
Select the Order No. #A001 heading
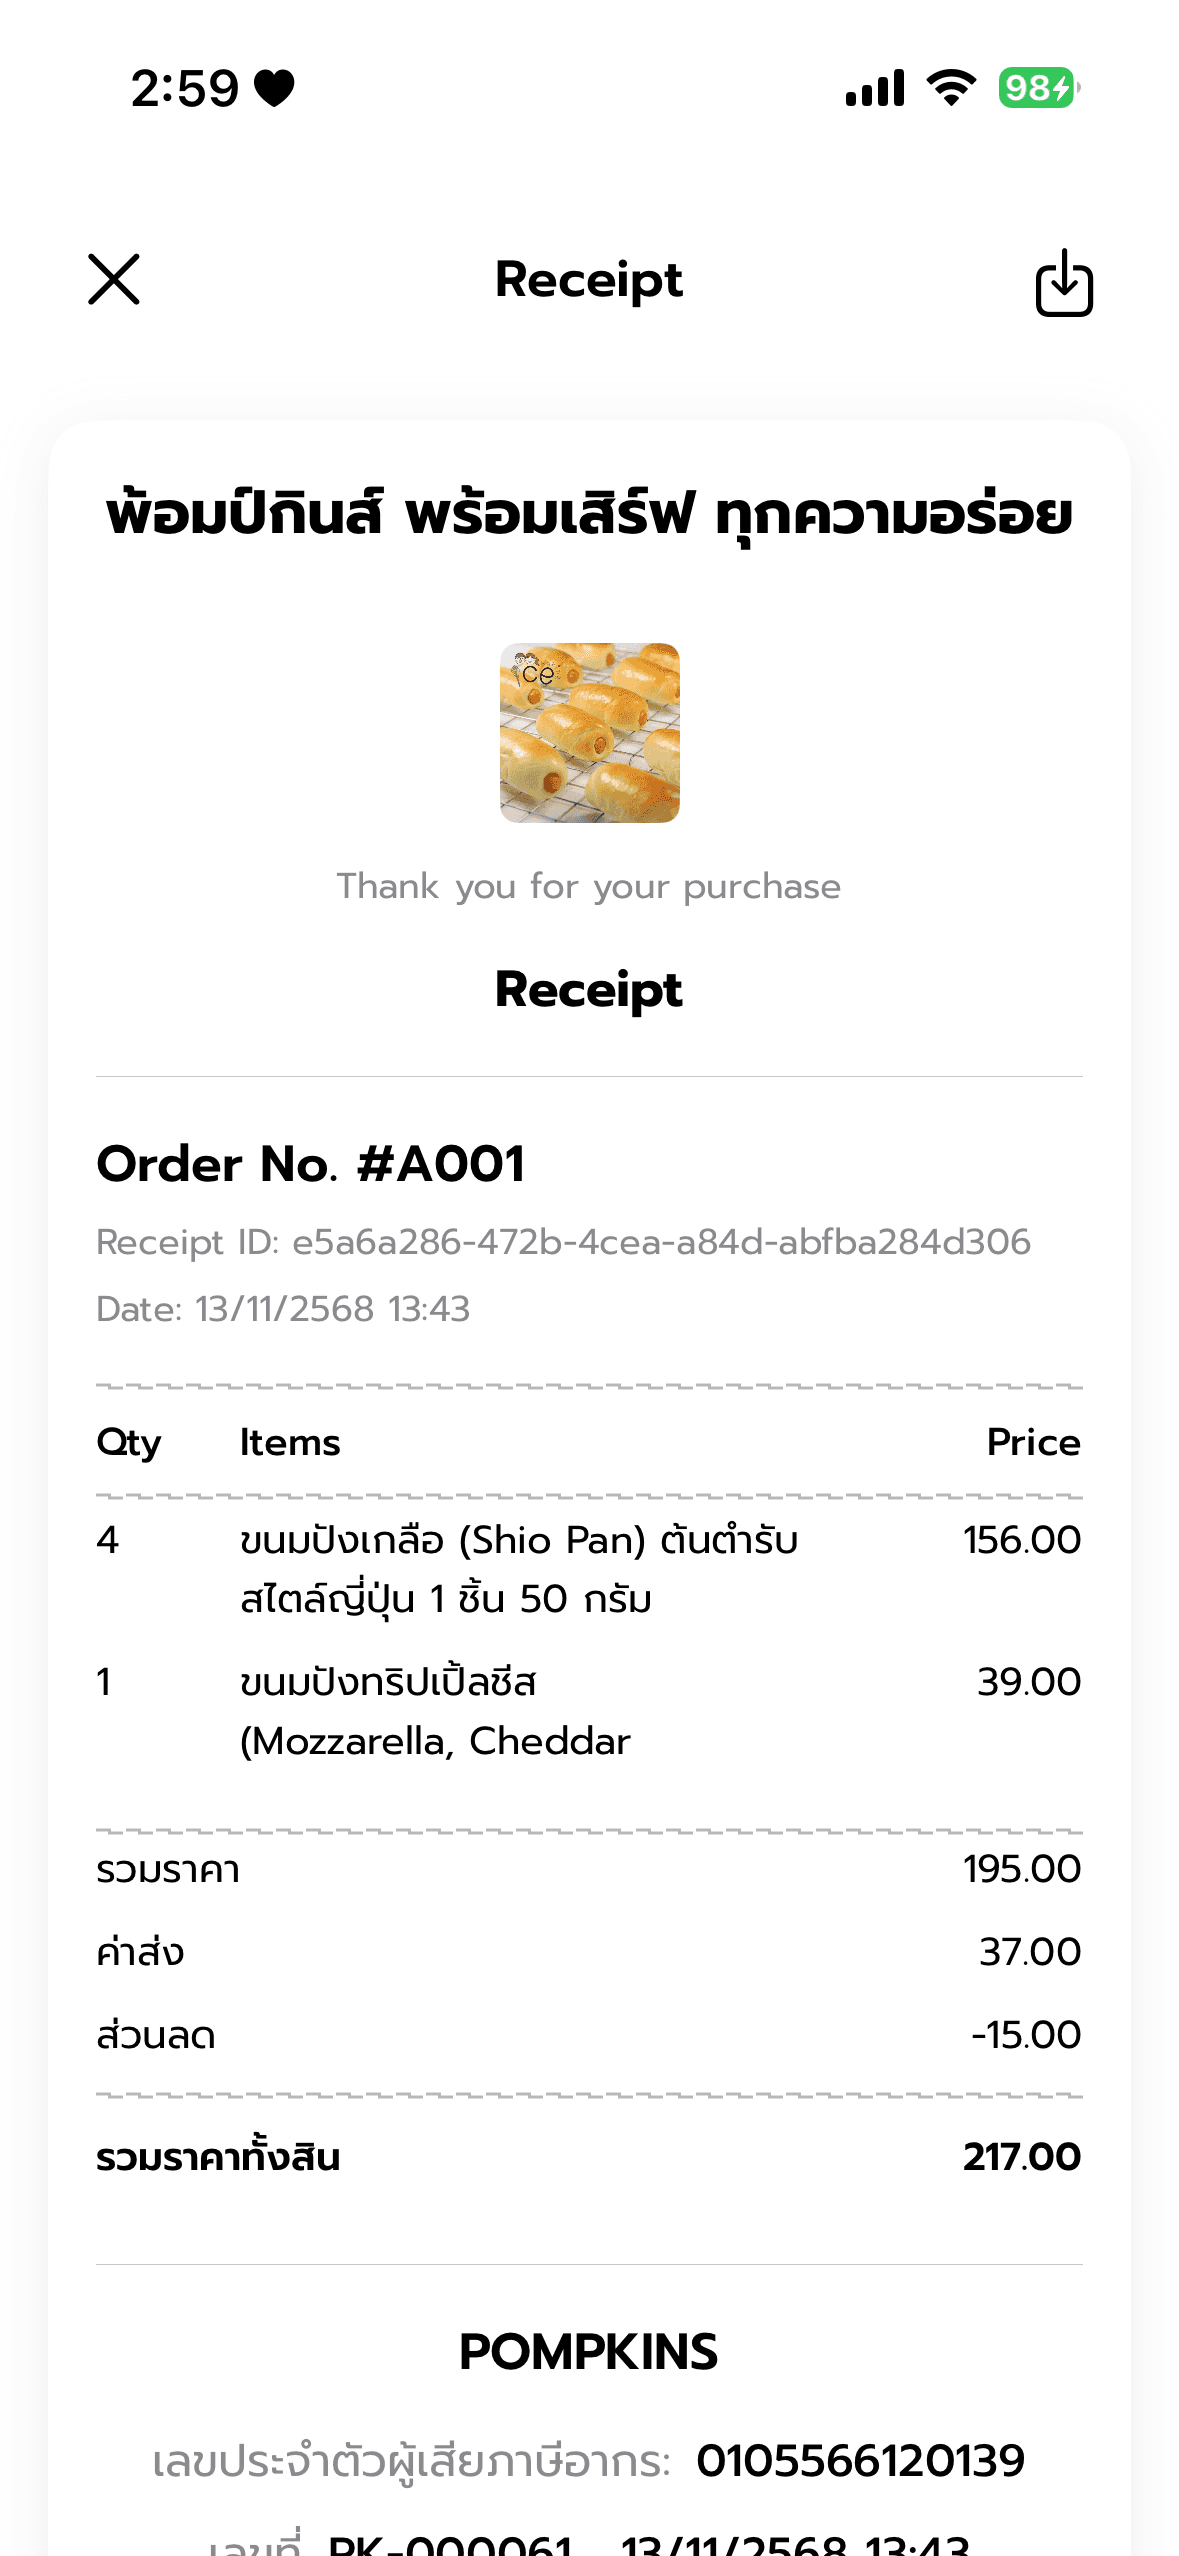[311, 1164]
